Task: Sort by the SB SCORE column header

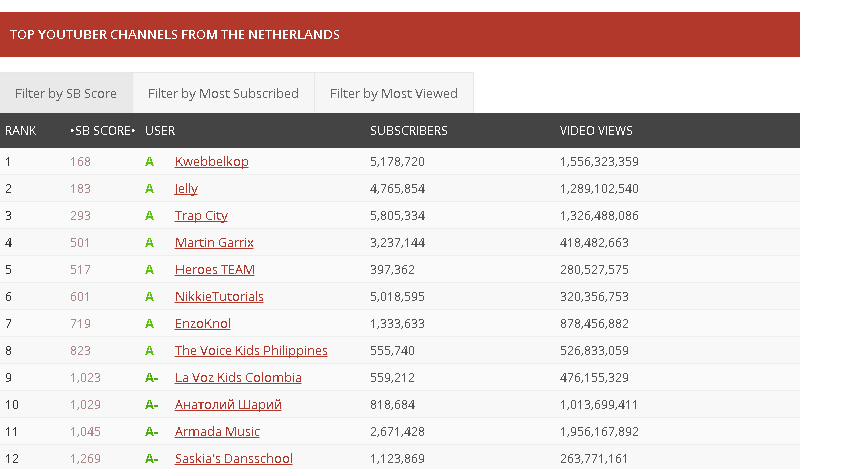Action: (102, 131)
